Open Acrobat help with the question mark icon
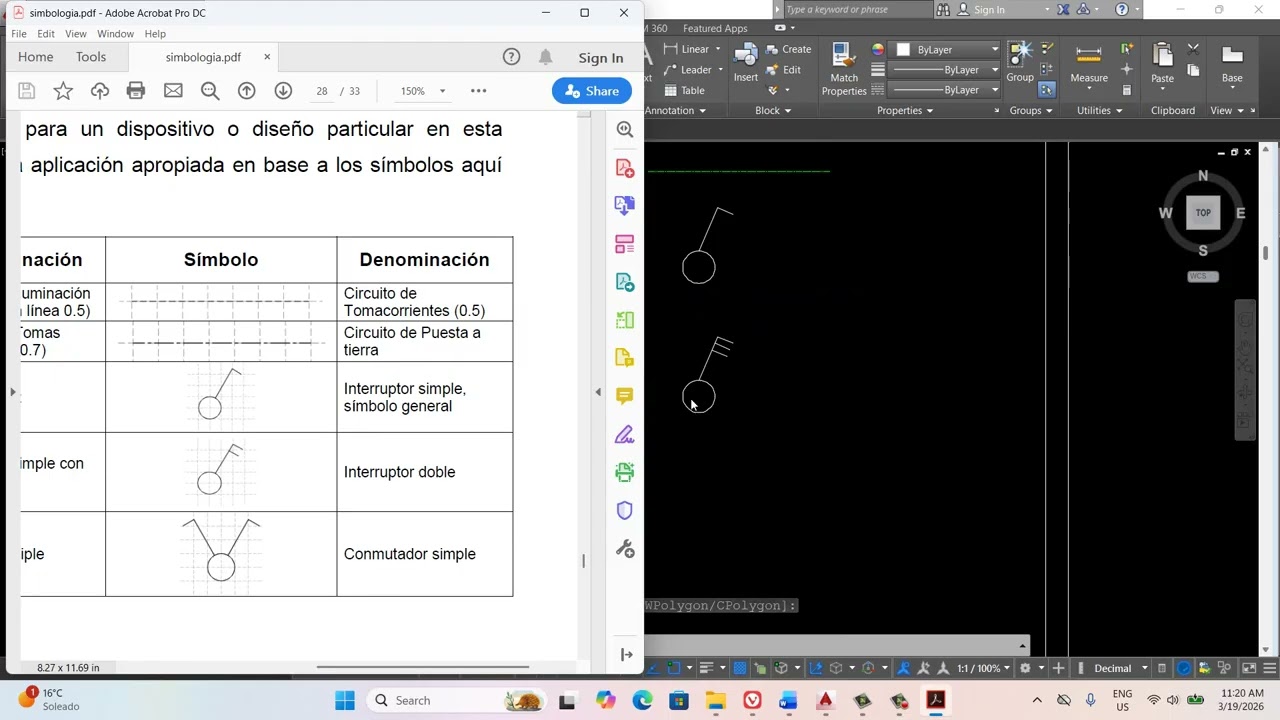 (511, 57)
